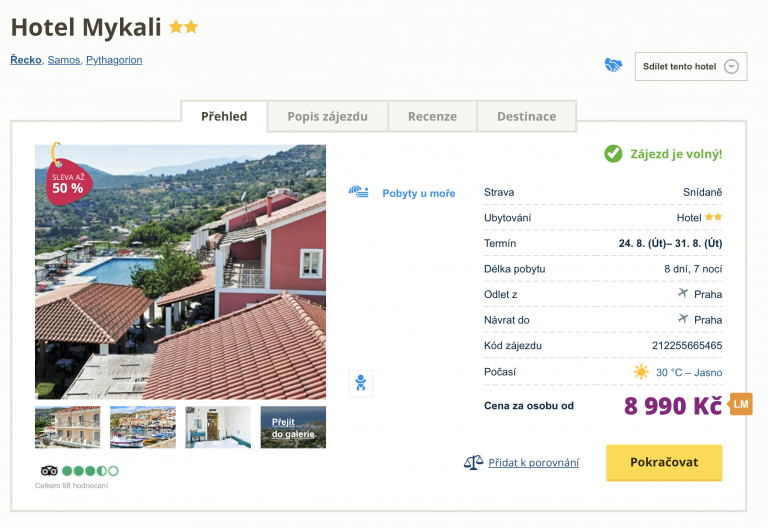Viewport: 768px width, 528px height.
Task: Click the handshake icon near share button
Action: pyautogui.click(x=613, y=66)
